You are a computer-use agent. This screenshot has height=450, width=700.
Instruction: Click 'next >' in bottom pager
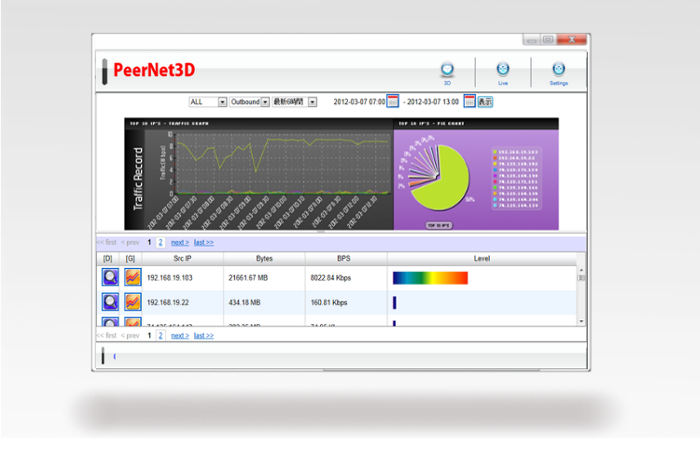pos(180,335)
